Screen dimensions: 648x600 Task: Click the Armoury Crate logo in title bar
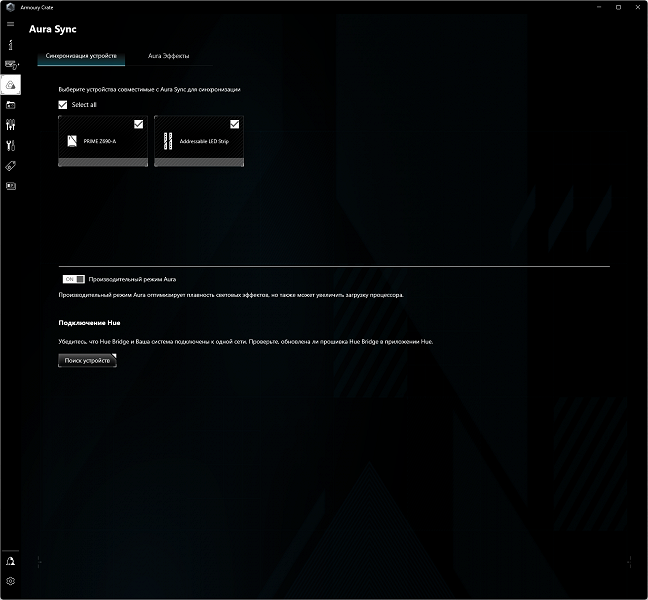11,7
